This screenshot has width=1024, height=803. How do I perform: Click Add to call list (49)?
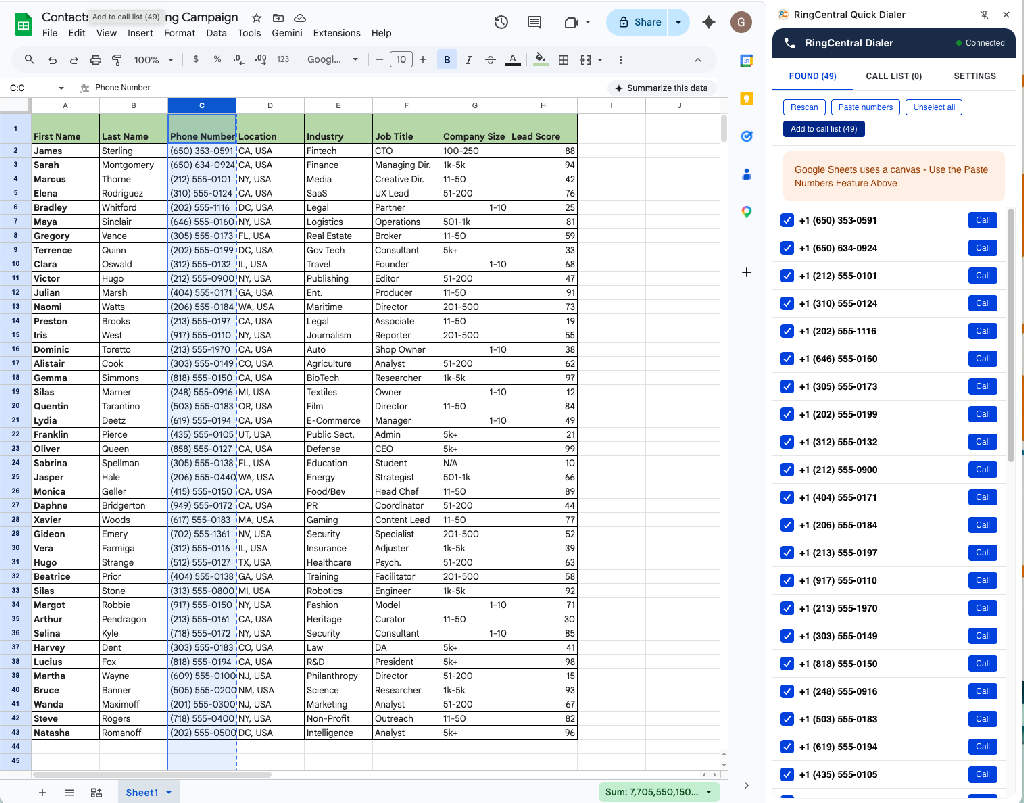824,129
